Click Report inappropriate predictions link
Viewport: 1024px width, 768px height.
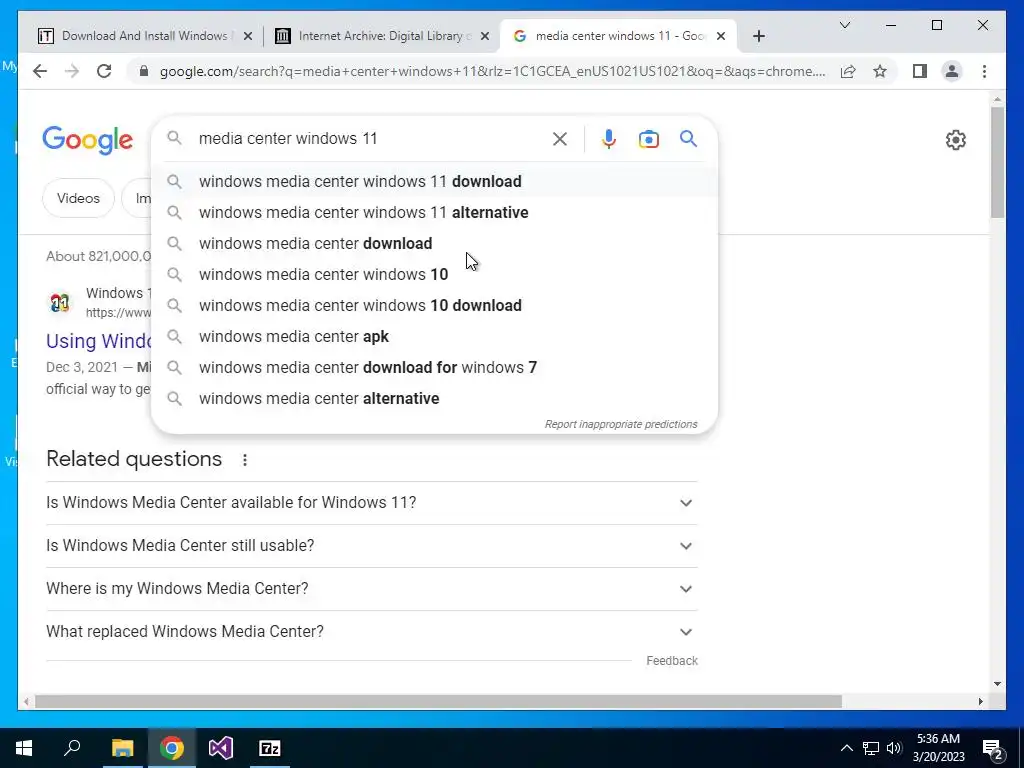tap(621, 424)
